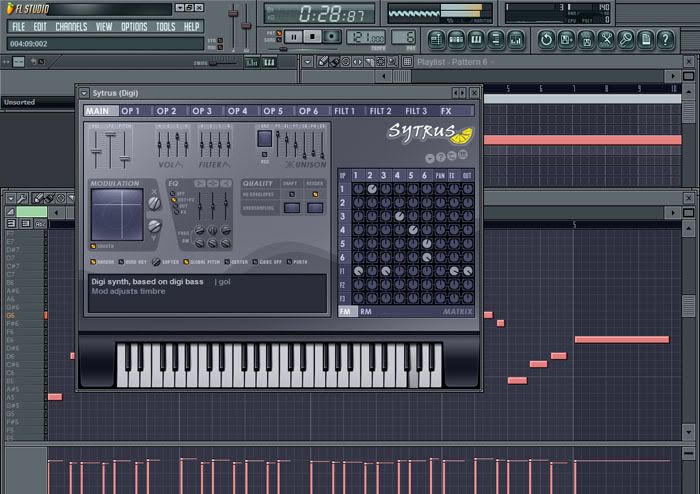The image size is (700, 494).
Task: Click the save-new-version floppy icon
Action: tap(566, 40)
